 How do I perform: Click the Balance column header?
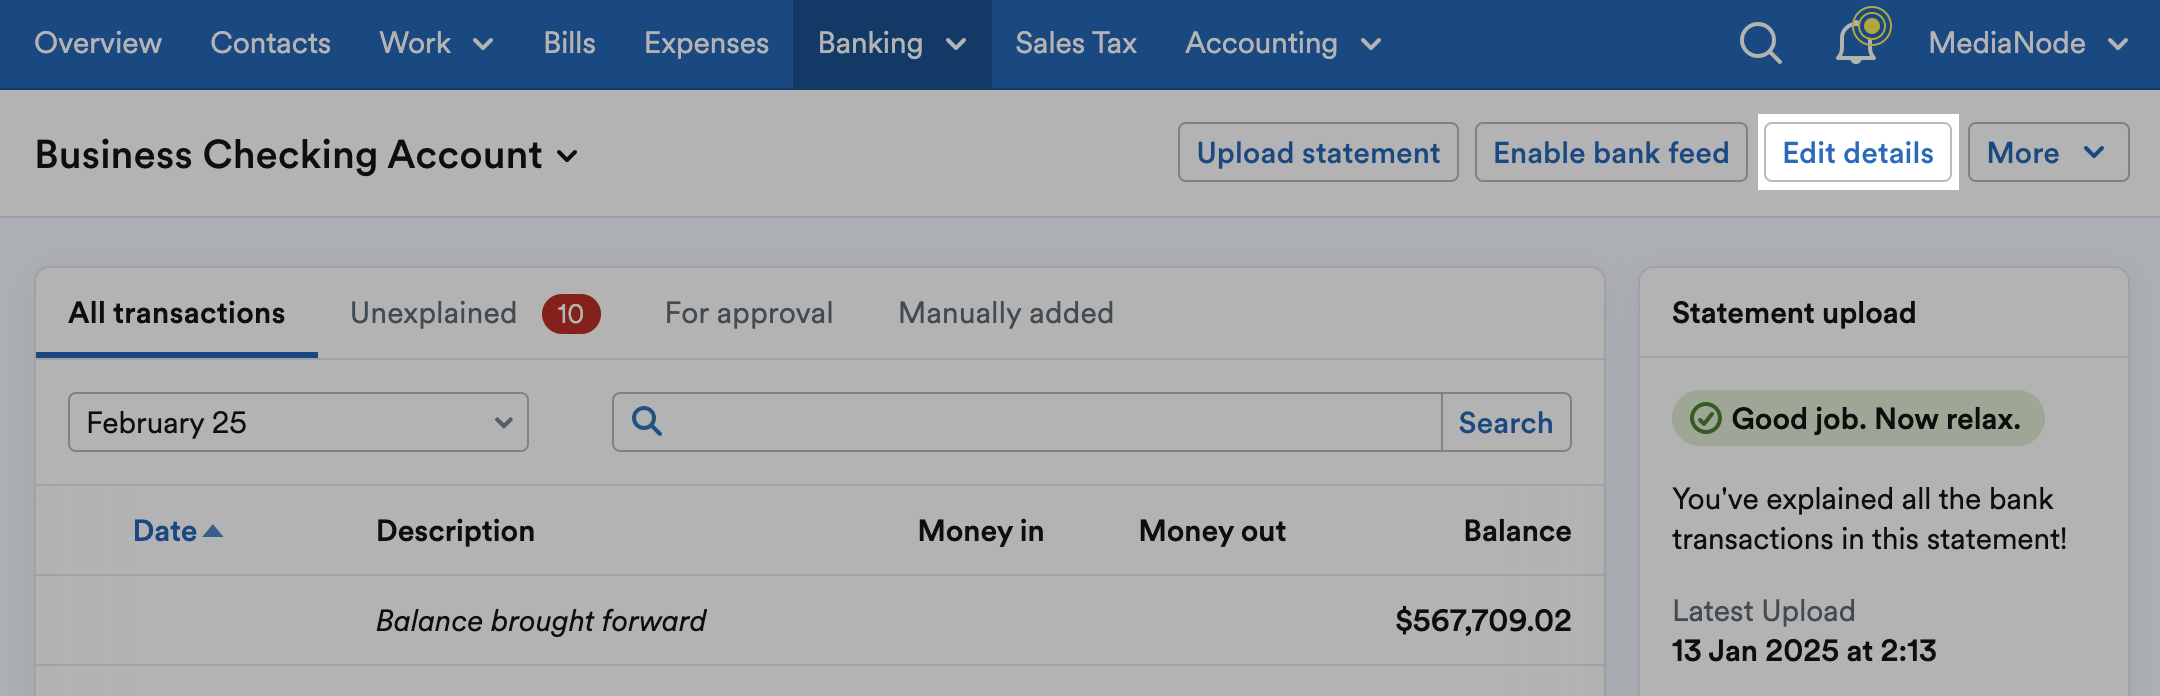pos(1517,531)
